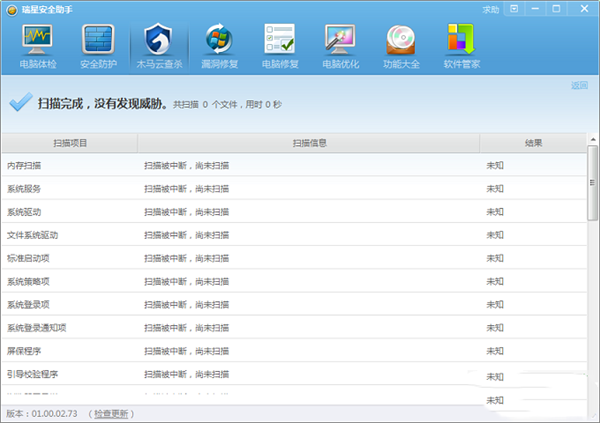The height and width of the screenshot is (423, 600).
Task: Click 返回 to go back
Action: 579,86
